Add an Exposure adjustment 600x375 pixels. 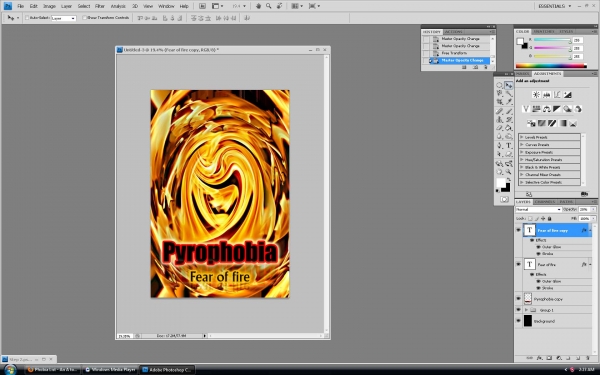click(567, 95)
